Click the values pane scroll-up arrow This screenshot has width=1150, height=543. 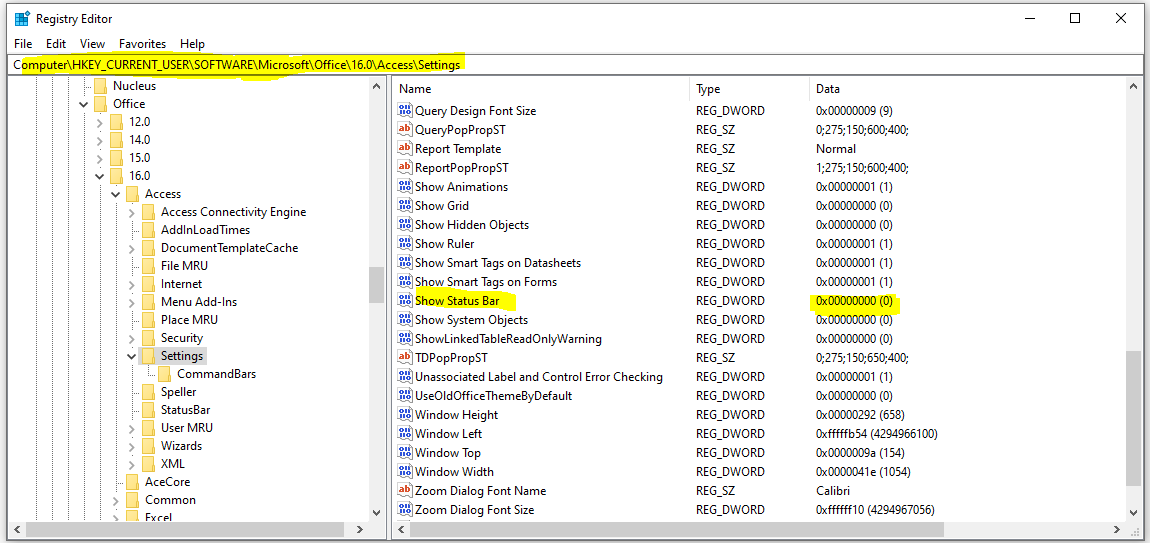click(x=1133, y=87)
